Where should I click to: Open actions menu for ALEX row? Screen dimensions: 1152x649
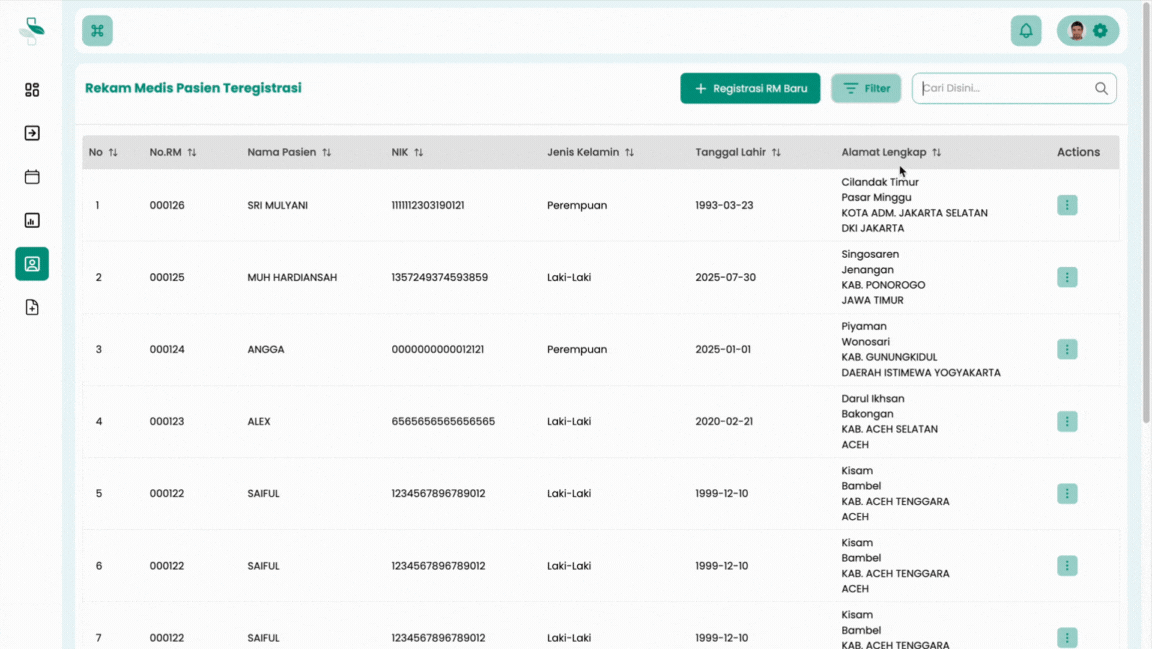[x=1067, y=421]
